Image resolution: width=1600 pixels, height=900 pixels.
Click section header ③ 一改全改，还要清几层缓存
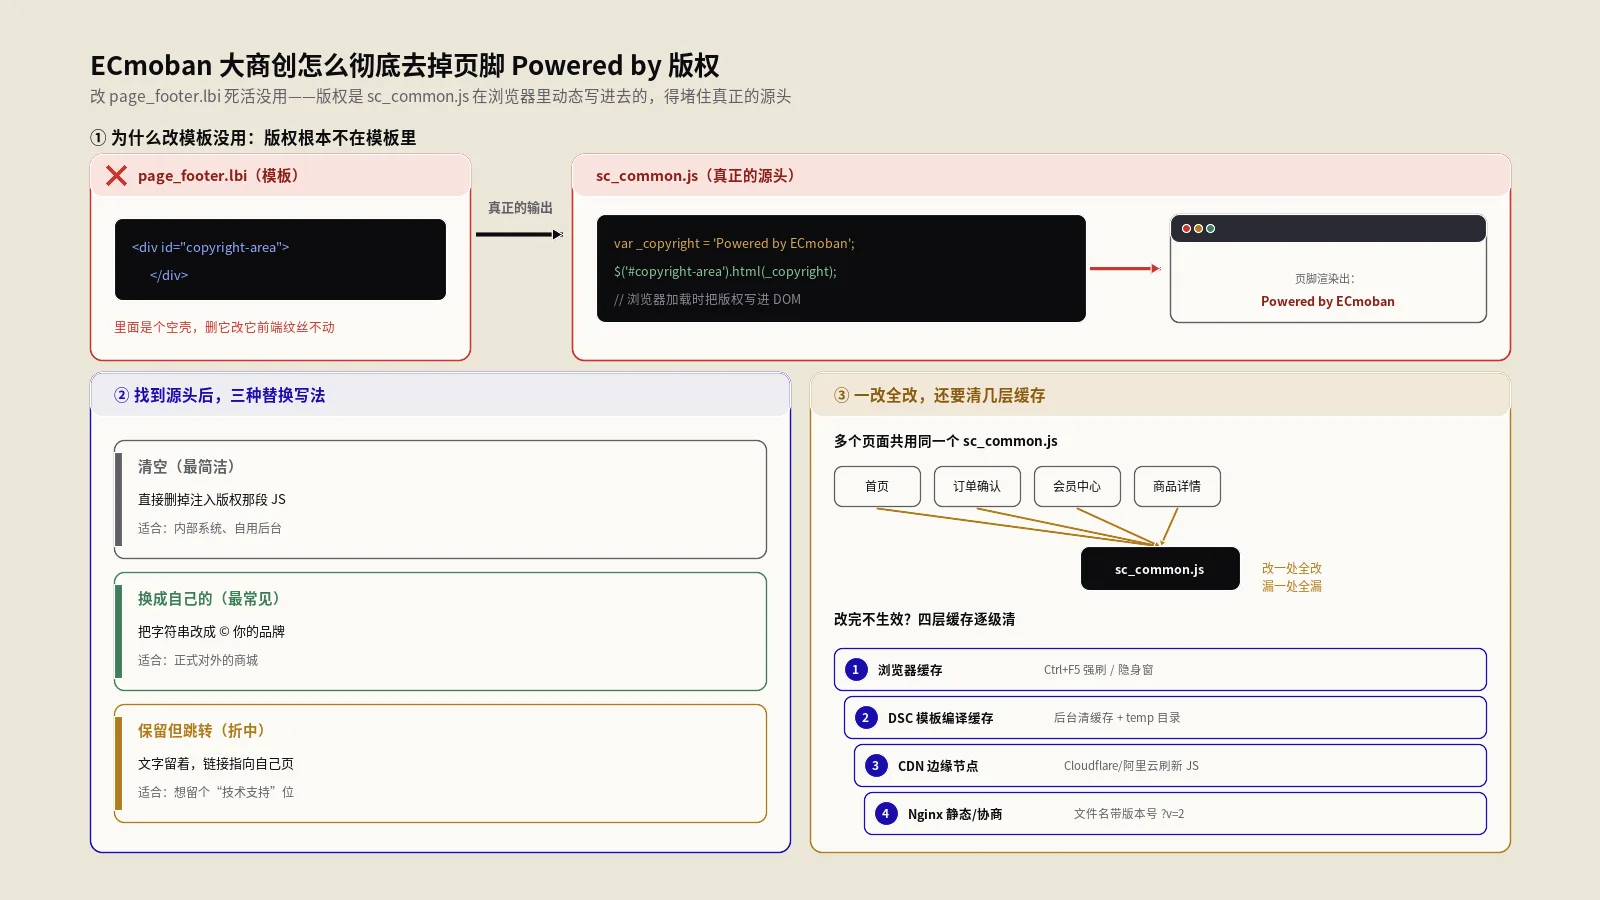tap(1160, 395)
